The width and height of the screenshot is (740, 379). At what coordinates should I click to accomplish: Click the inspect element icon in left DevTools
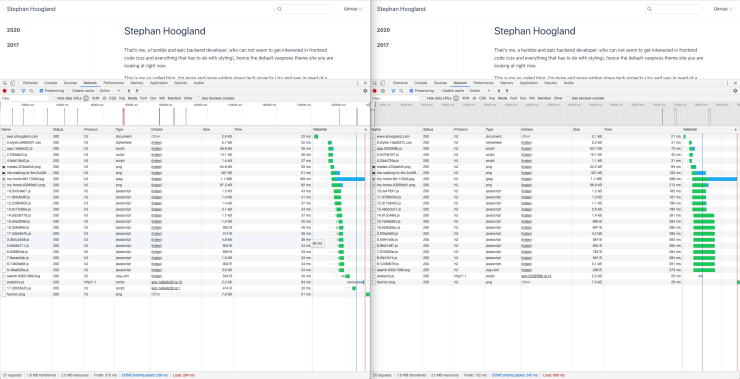pyautogui.click(x=5, y=83)
